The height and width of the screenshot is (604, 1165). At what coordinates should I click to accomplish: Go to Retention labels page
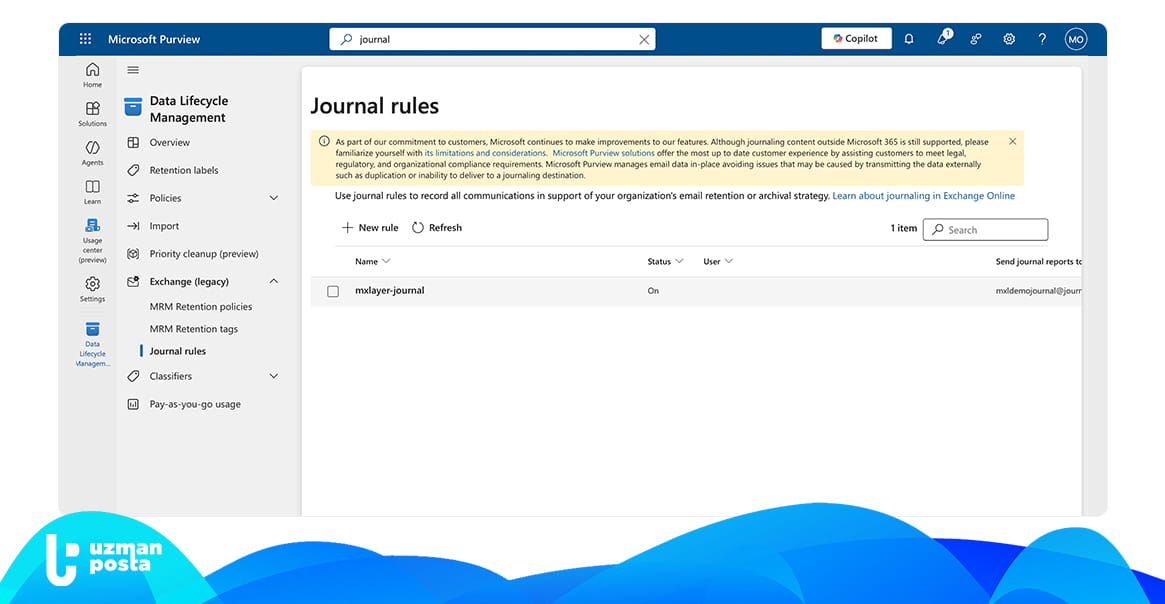(x=183, y=170)
